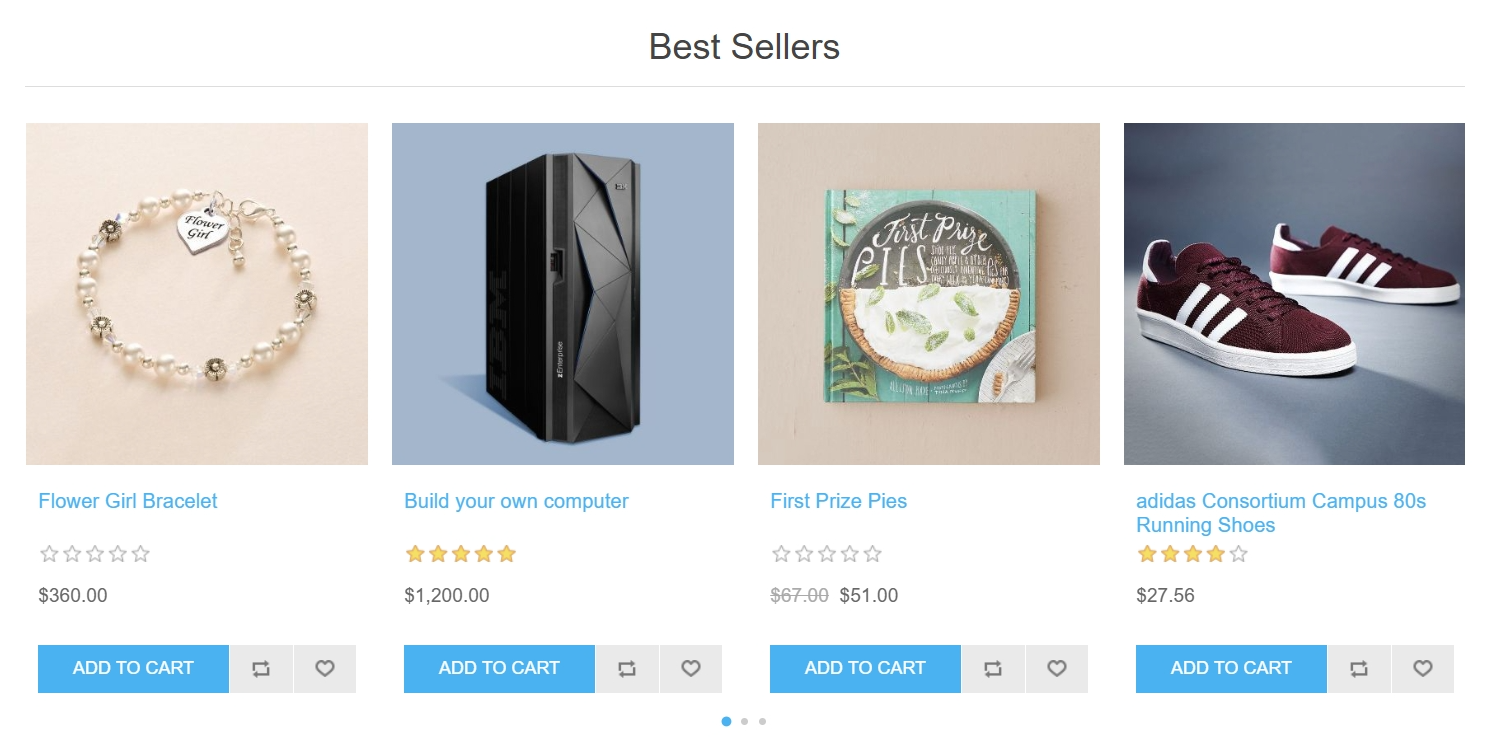Open the Flower Girl Bracelet product link
The height and width of the screenshot is (753, 1493).
pos(128,501)
